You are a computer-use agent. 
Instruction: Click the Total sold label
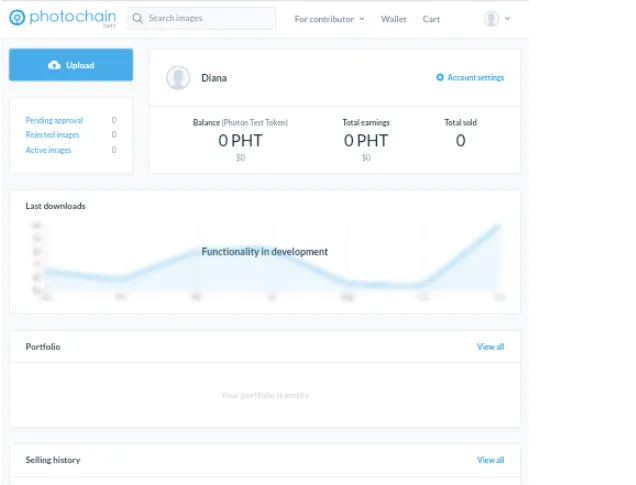pyautogui.click(x=460, y=122)
